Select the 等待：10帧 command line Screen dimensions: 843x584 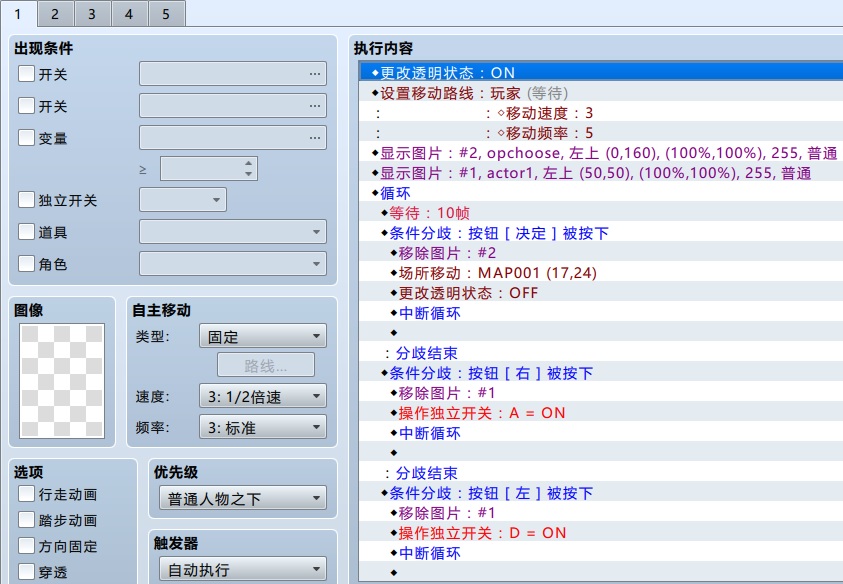(x=601, y=213)
